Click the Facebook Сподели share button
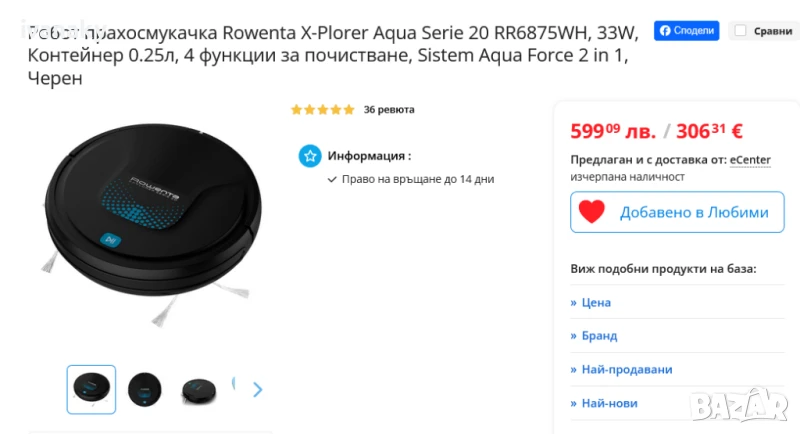 pyautogui.click(x=686, y=31)
